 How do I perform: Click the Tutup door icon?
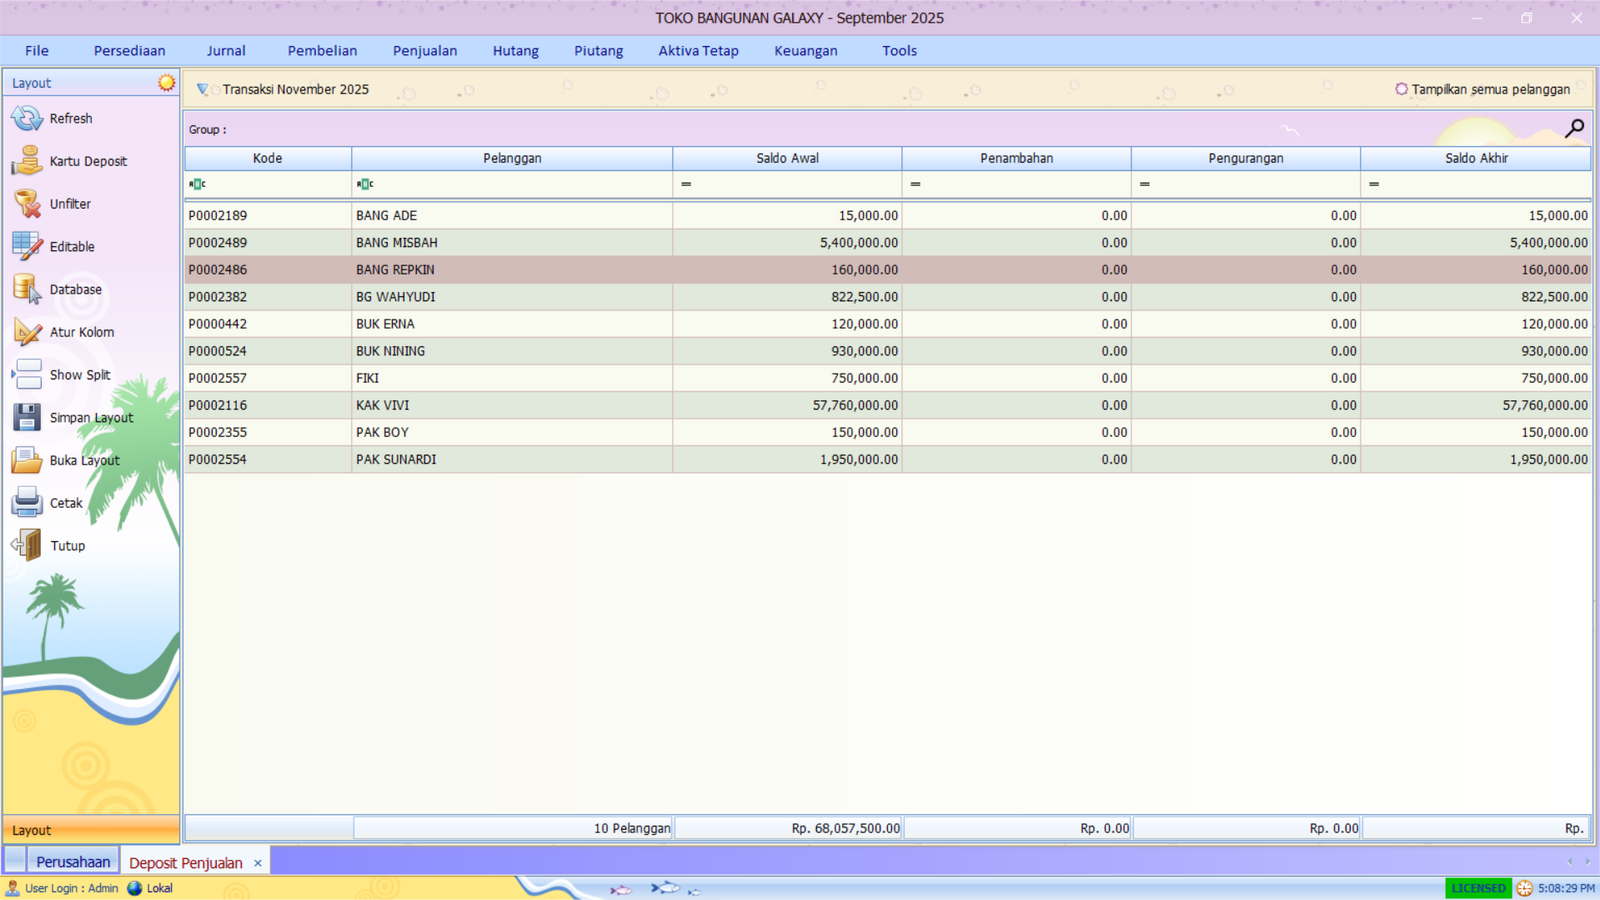pos(24,545)
